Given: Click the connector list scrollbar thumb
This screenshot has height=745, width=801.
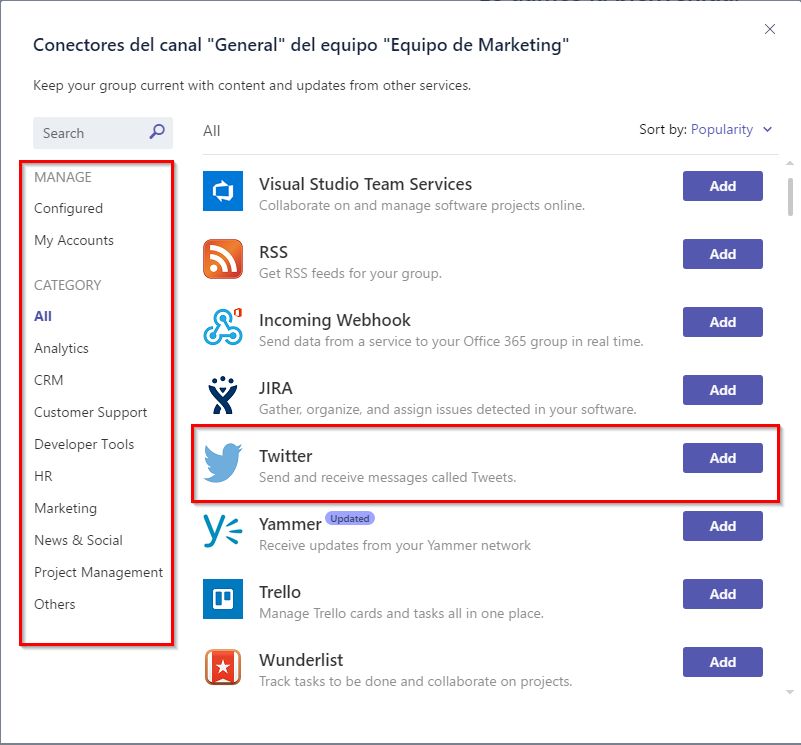Looking at the screenshot, I should tap(790, 197).
